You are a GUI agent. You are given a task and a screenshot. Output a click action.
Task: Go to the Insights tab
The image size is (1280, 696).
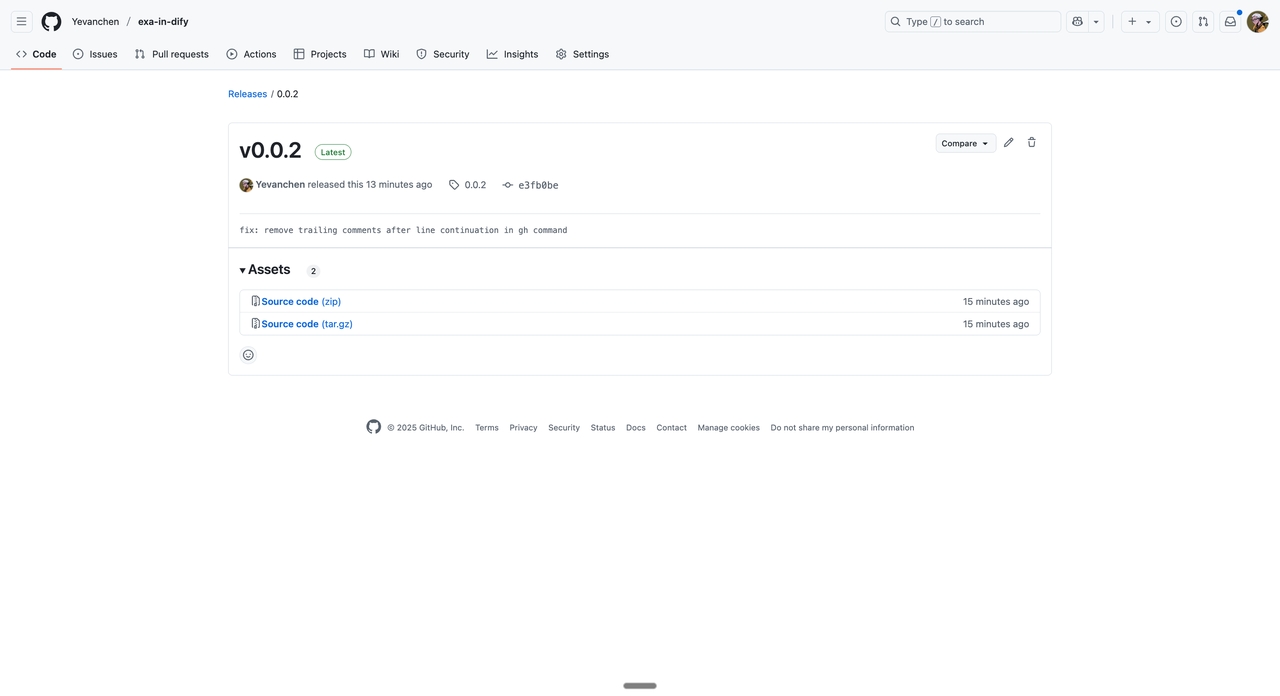pyautogui.click(x=512, y=54)
